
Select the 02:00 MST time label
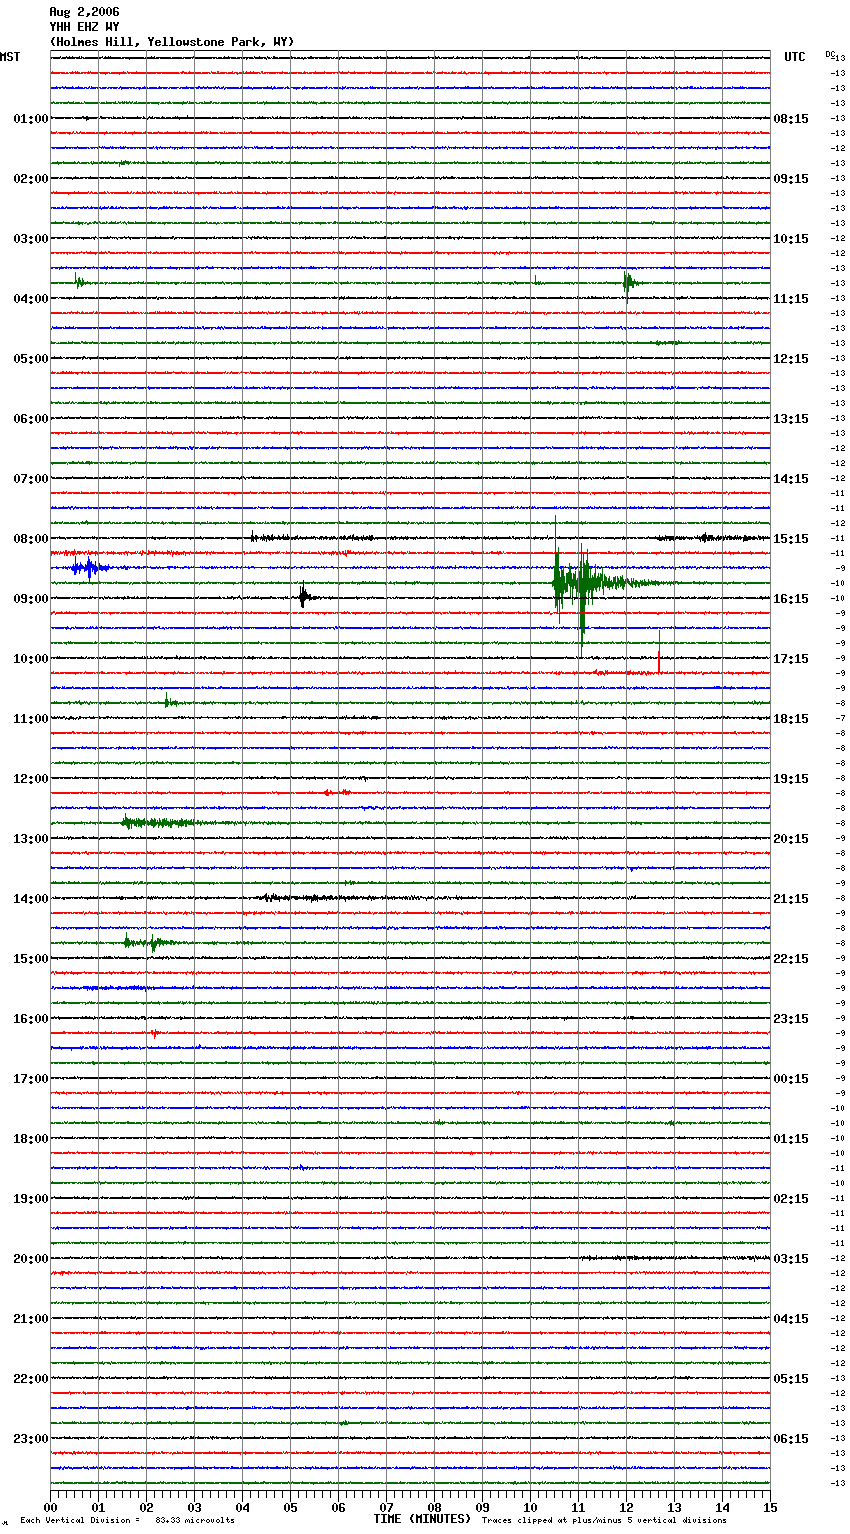(x=31, y=179)
